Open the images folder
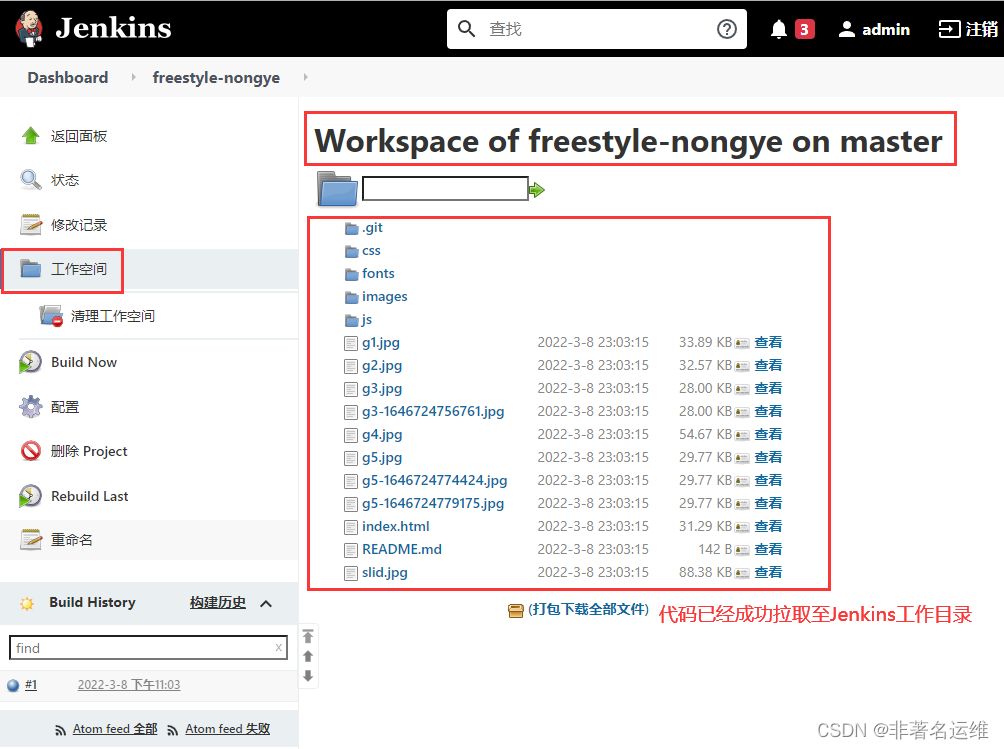Image resolution: width=1004 pixels, height=749 pixels. click(384, 296)
